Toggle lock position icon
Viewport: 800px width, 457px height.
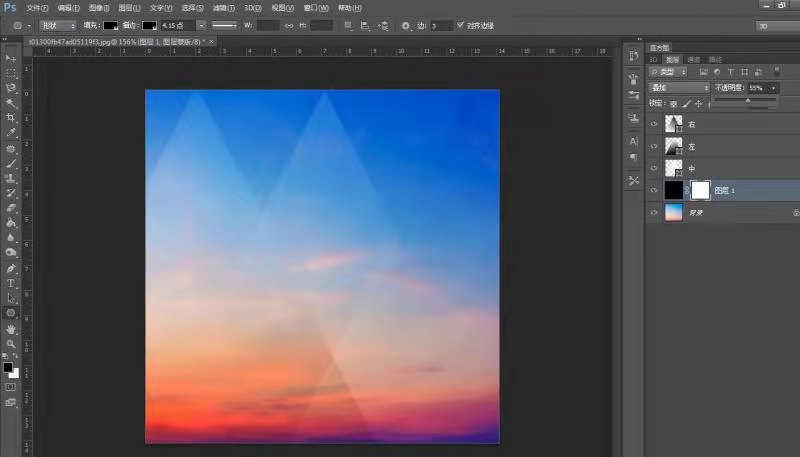point(698,104)
